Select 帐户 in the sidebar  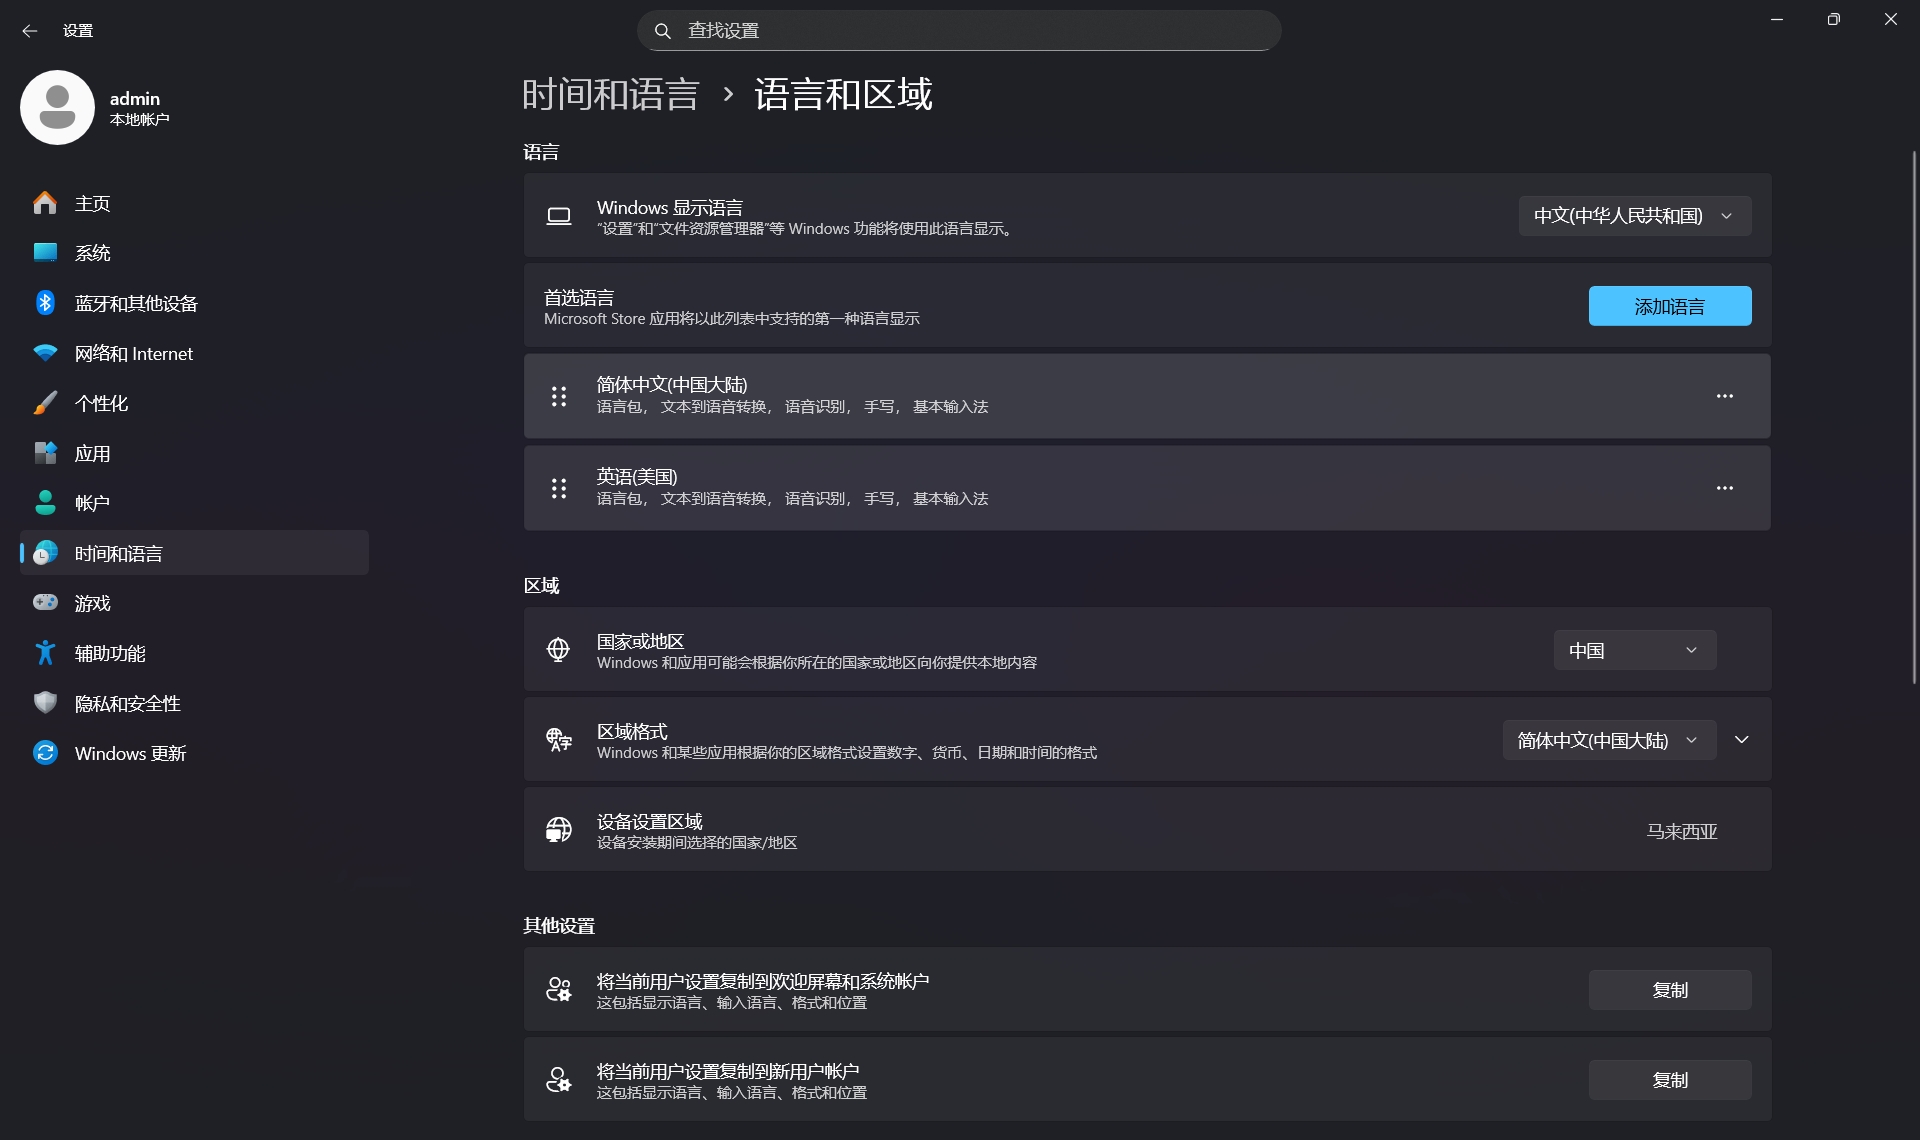[x=92, y=503]
